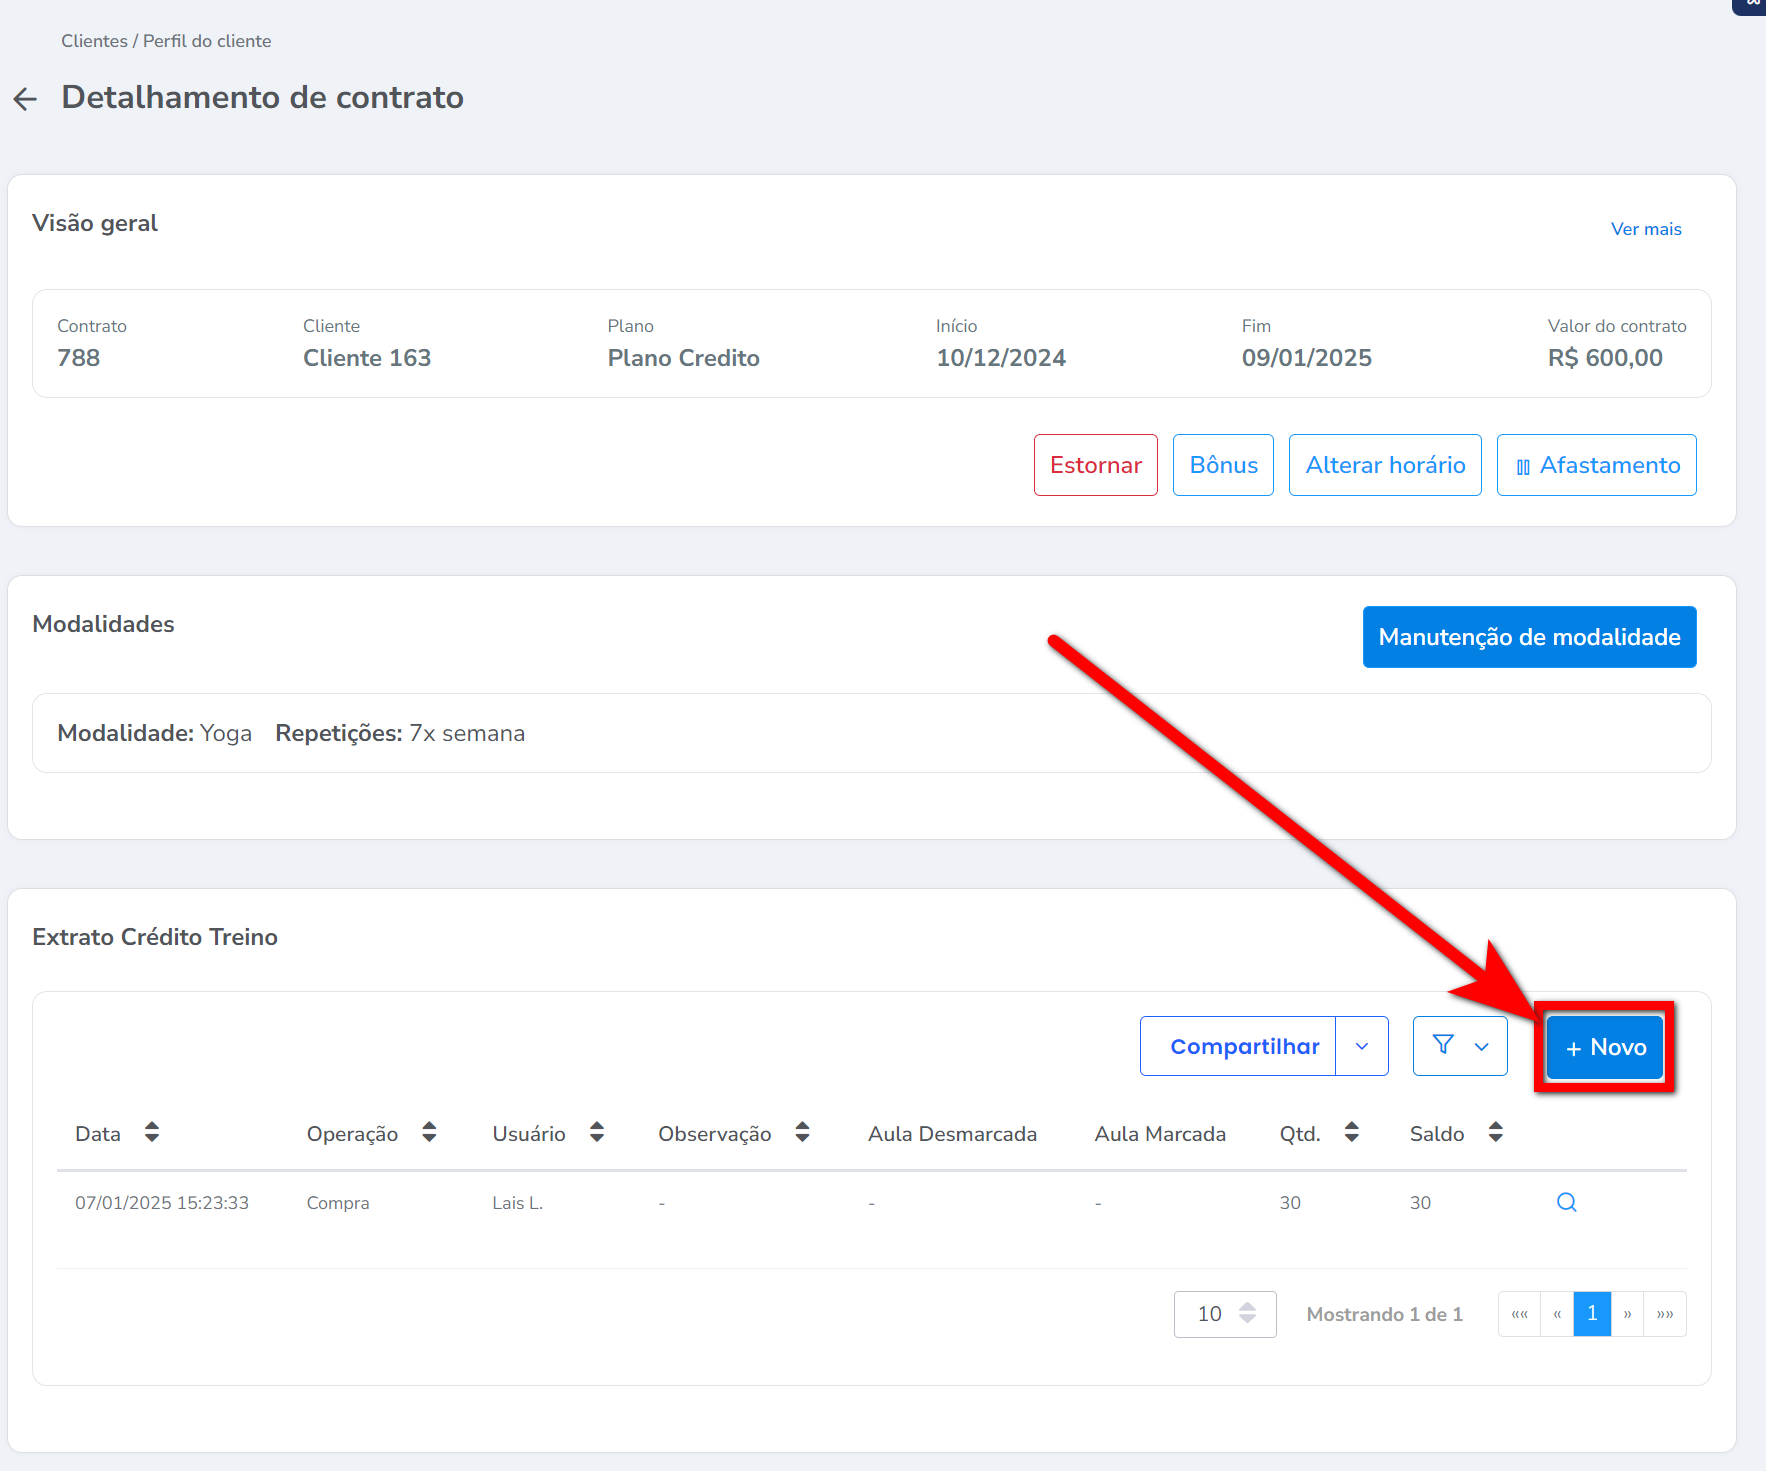
Task: Open the magnifier details icon on Compra row
Action: (1566, 1203)
